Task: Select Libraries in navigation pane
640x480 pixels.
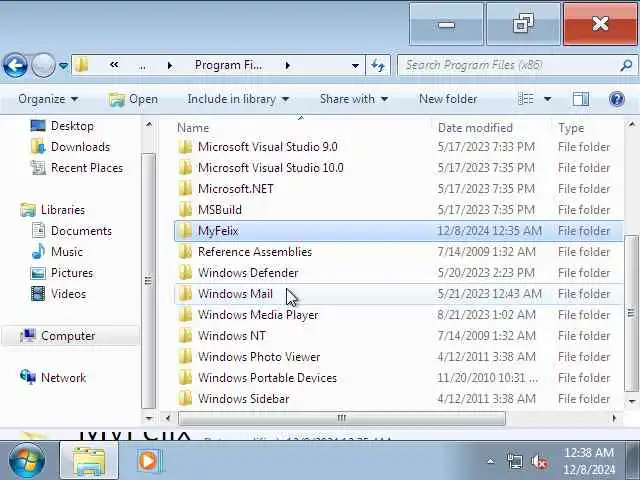Action: click(x=53, y=210)
